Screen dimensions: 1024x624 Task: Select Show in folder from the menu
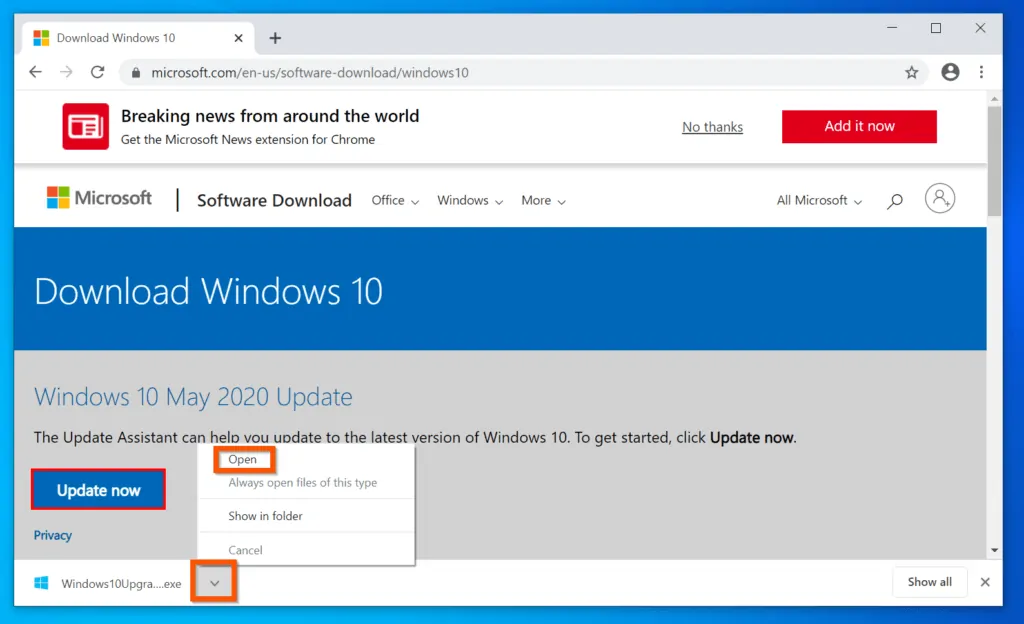[x=265, y=516]
